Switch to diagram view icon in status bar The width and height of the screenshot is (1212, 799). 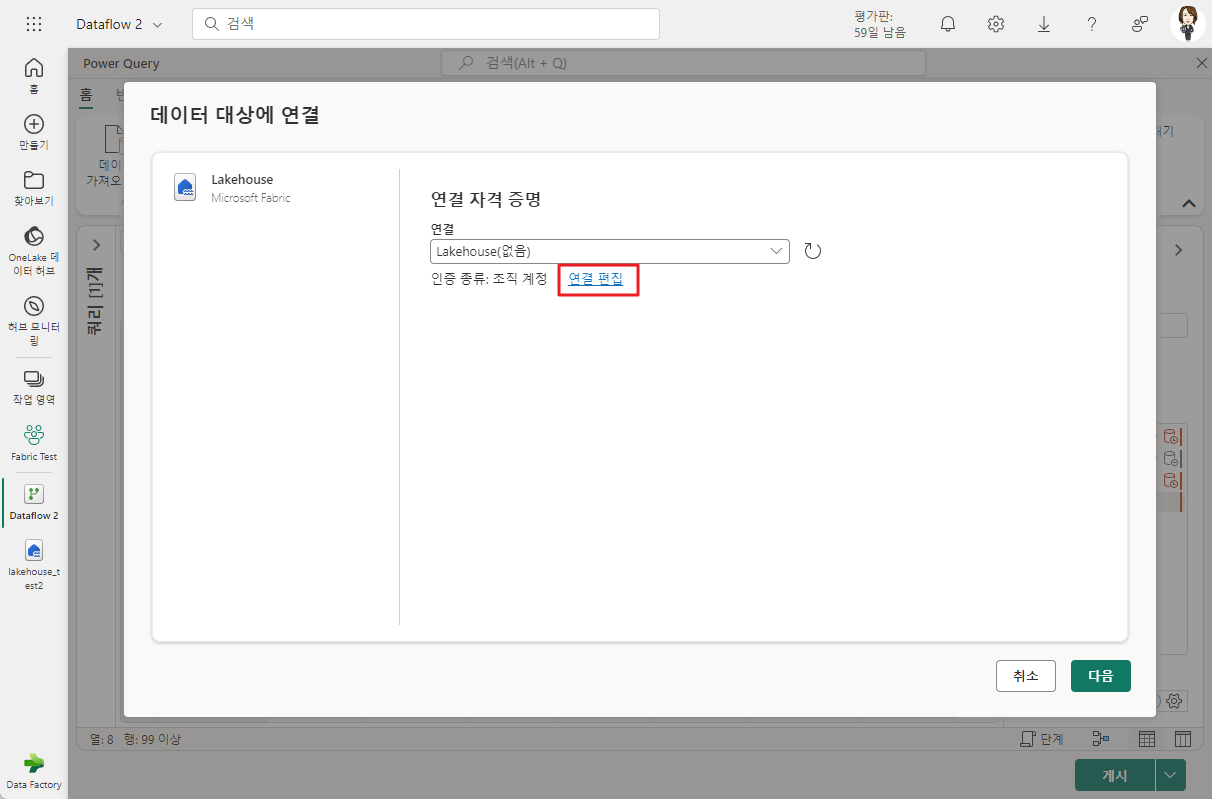point(1101,739)
